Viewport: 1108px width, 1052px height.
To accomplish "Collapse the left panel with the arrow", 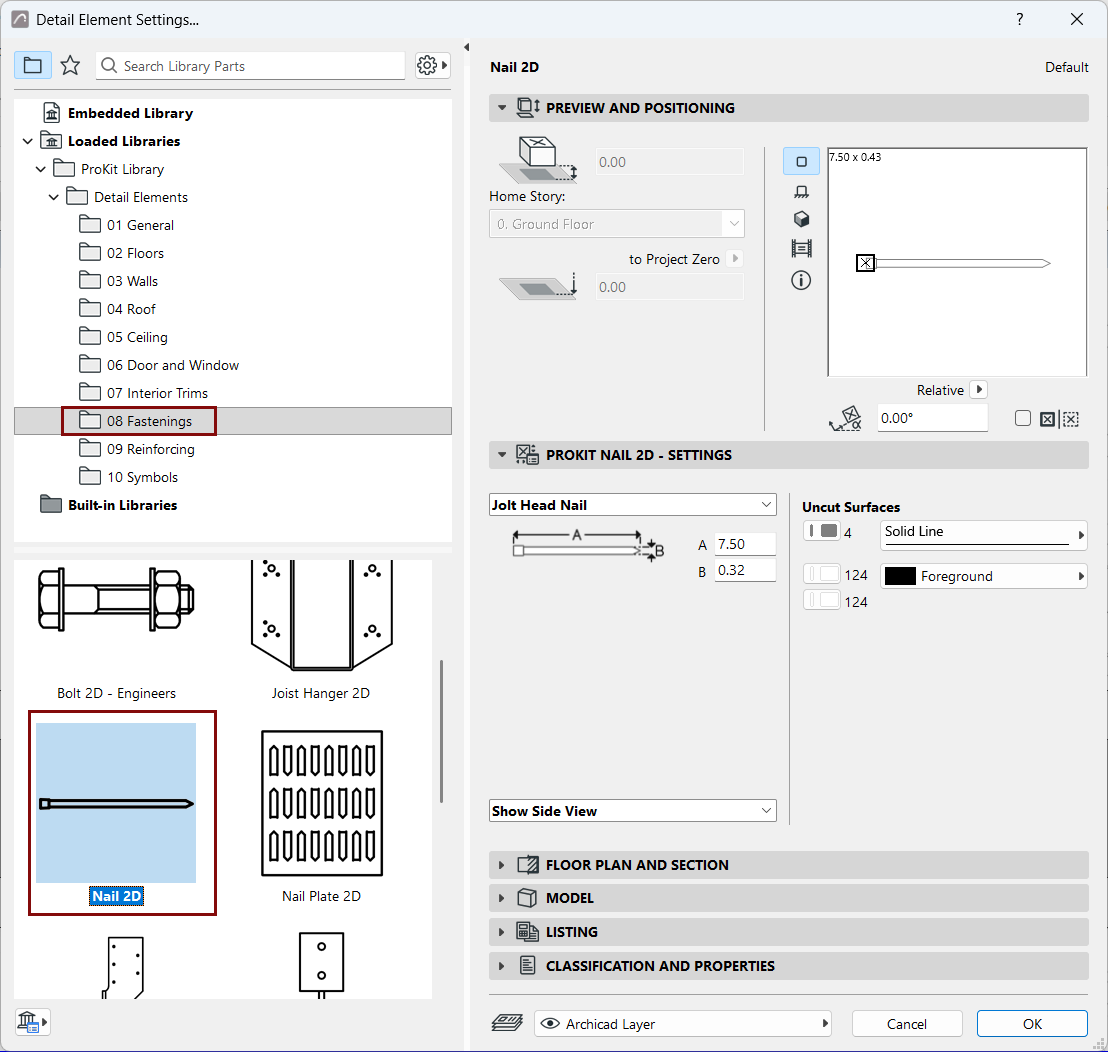I will (466, 47).
